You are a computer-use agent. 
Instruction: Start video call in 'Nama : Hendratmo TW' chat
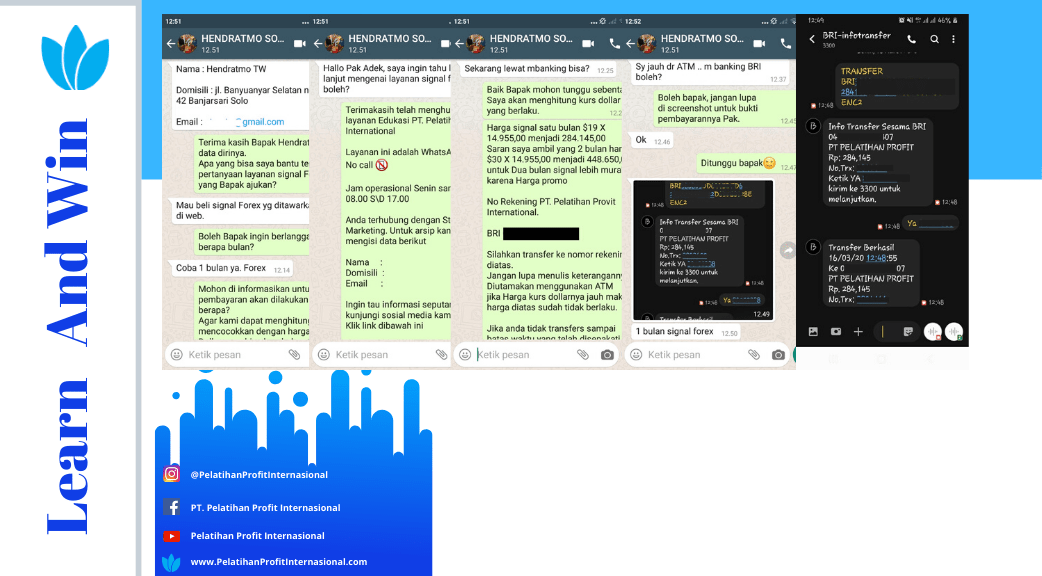coord(300,44)
